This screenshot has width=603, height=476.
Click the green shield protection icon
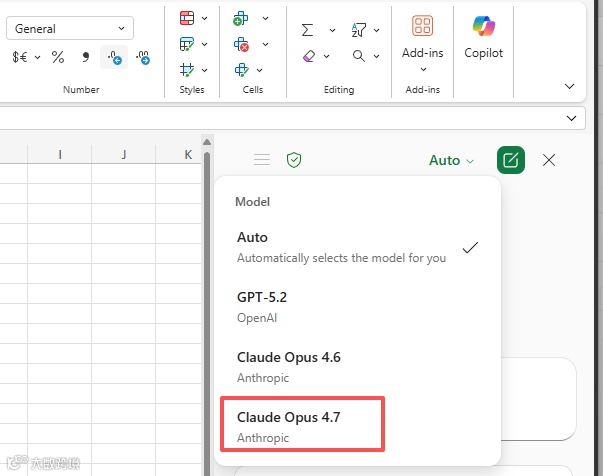[294, 160]
